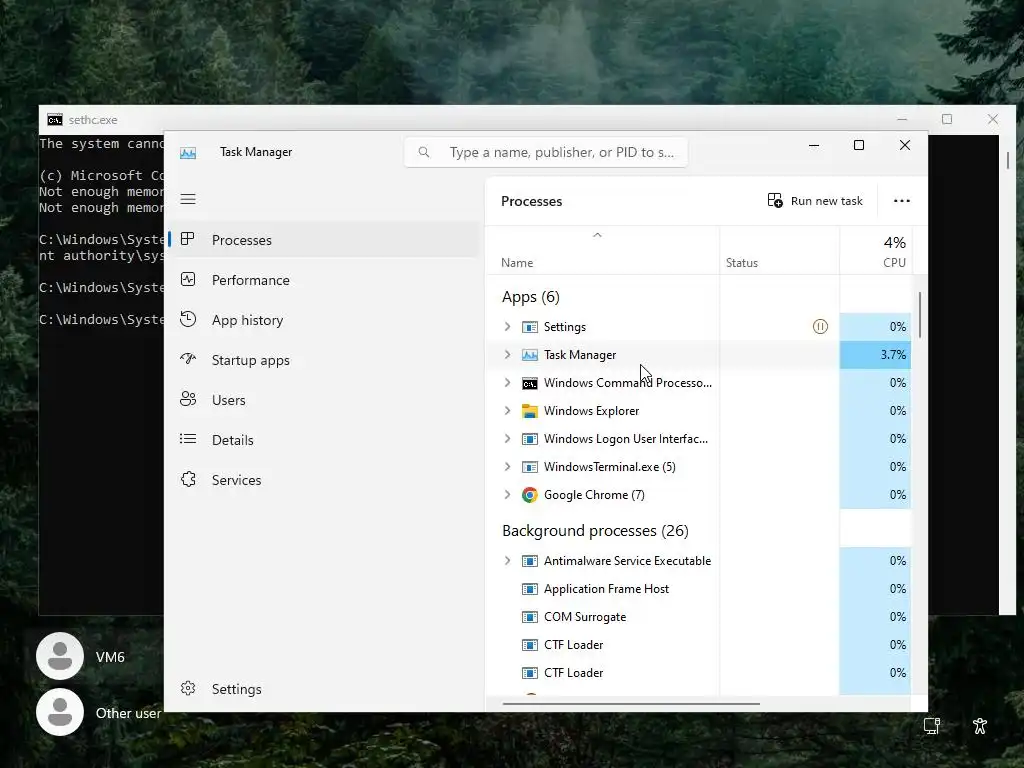The width and height of the screenshot is (1024, 768).
Task: Click the Windows Logon User Interface icon
Action: 530,439
